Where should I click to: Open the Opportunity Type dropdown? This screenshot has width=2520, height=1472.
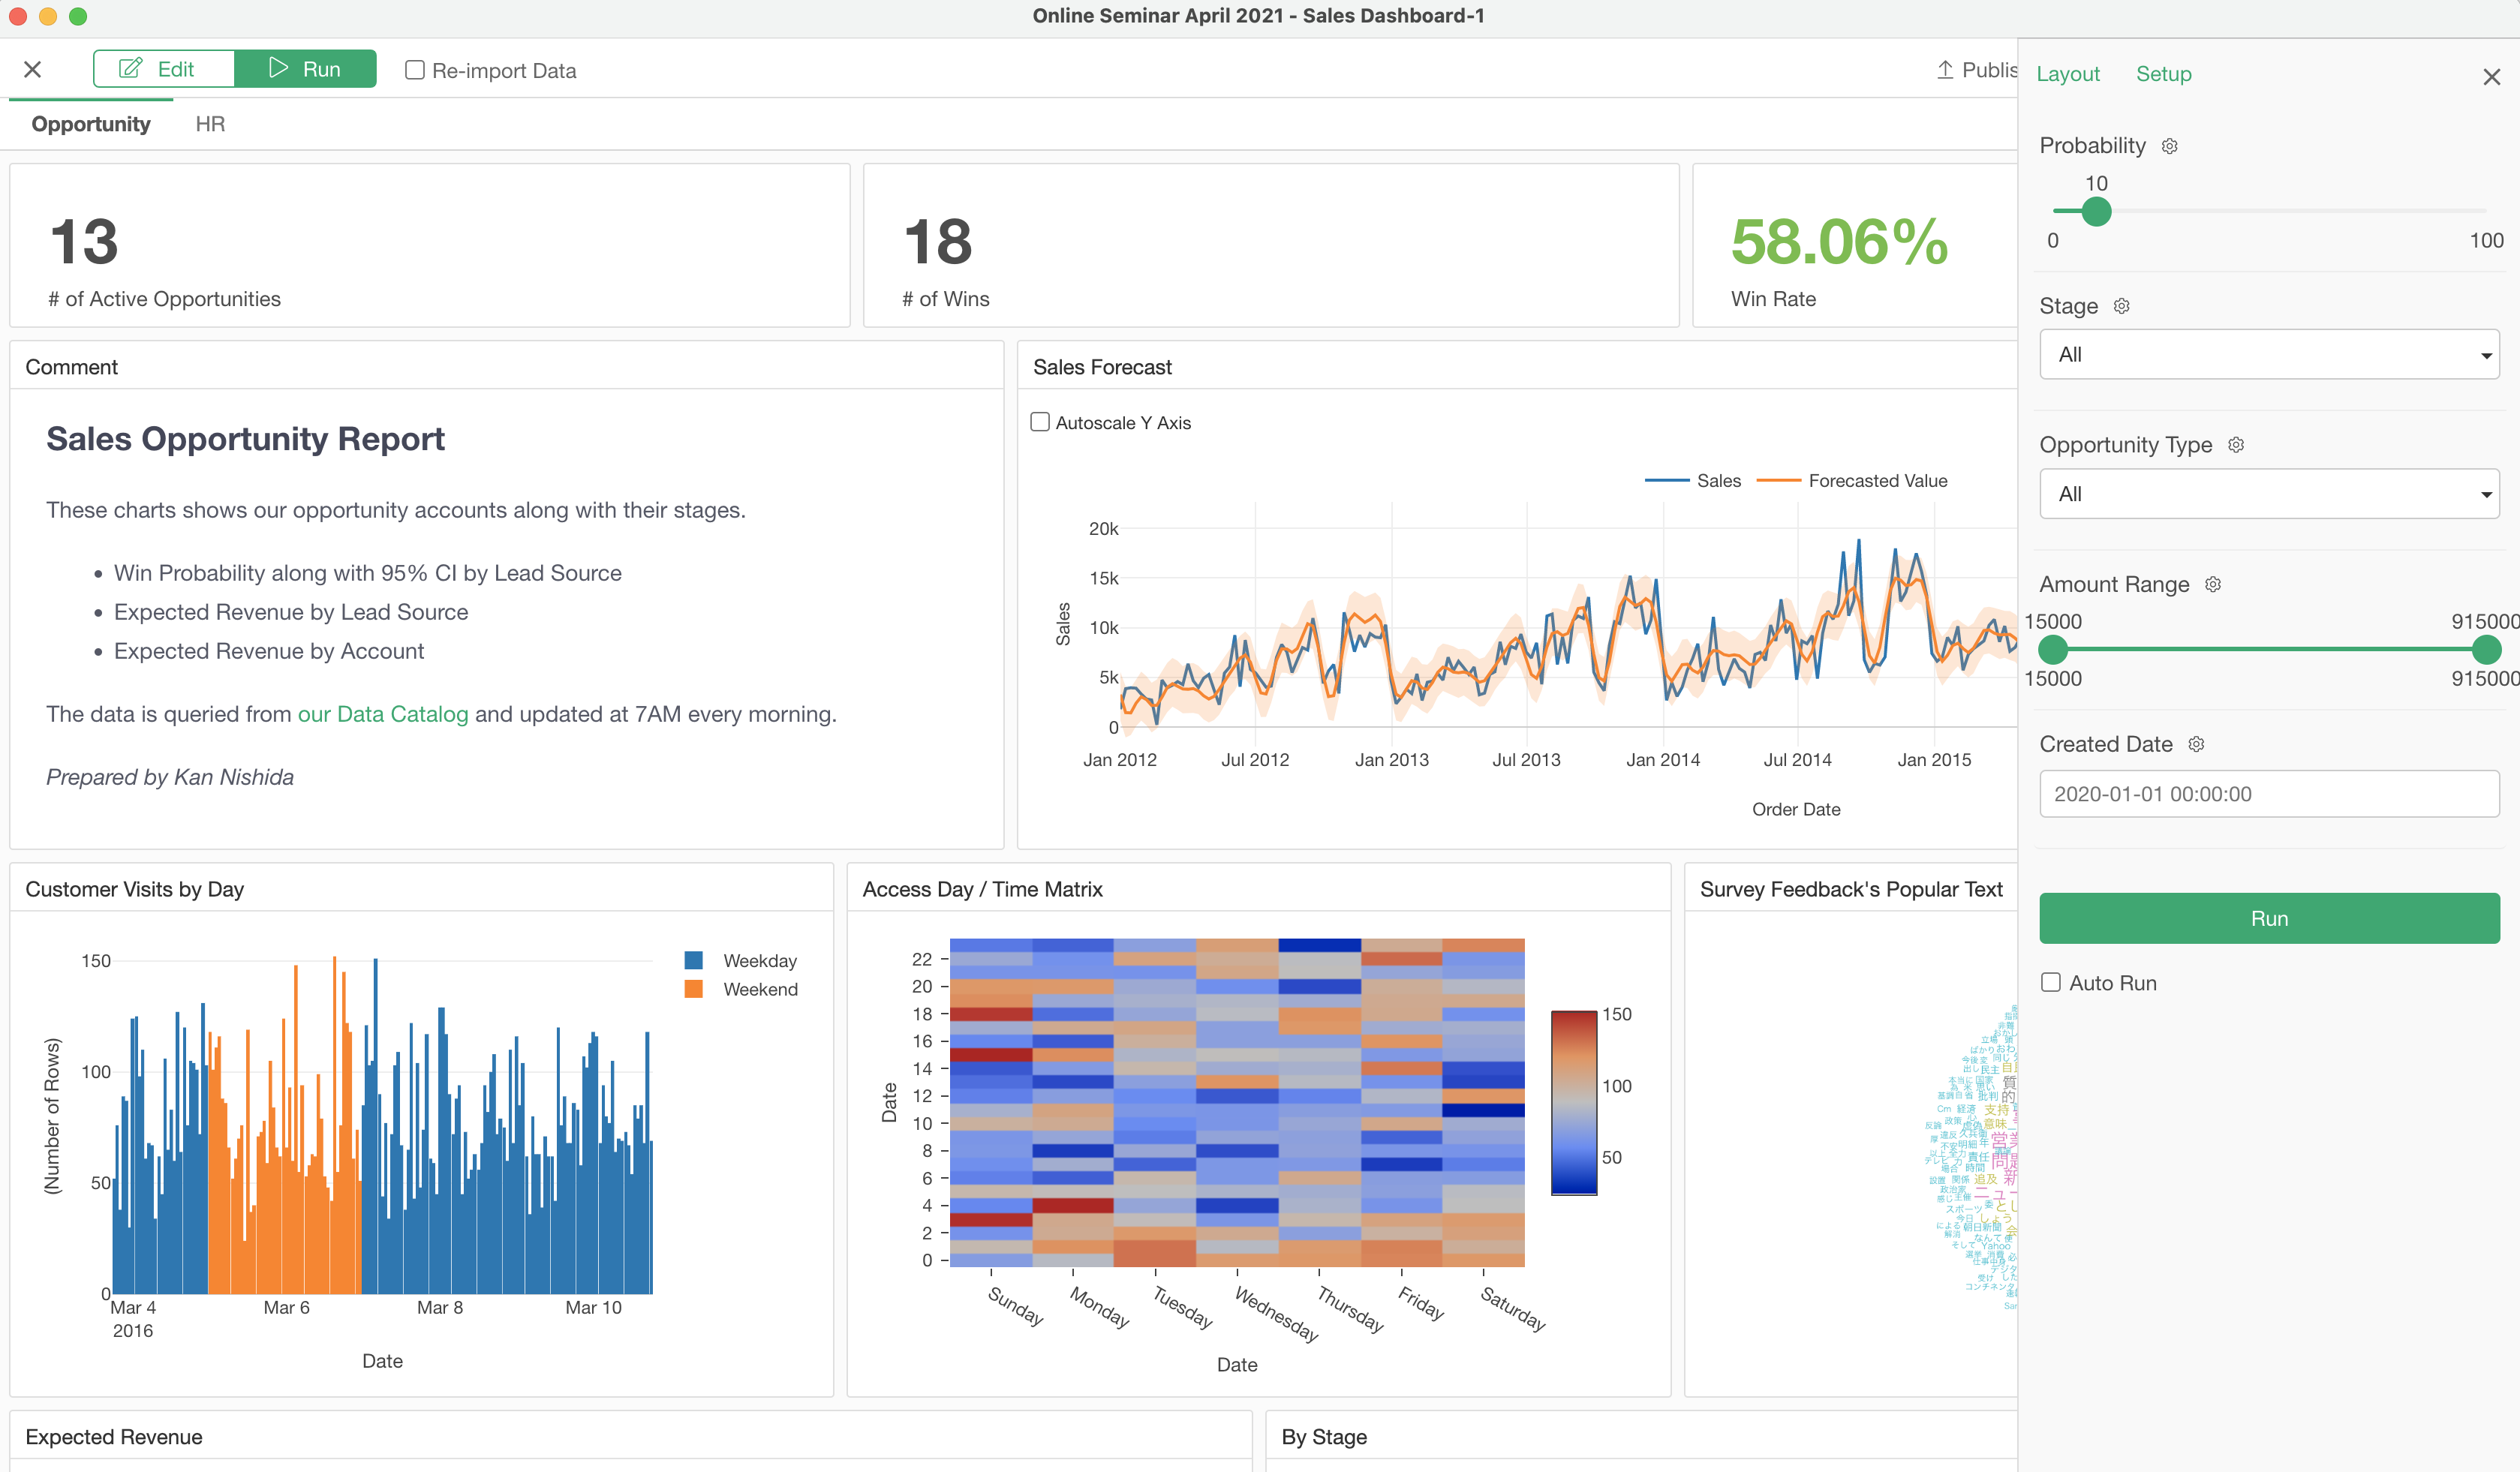(2269, 494)
